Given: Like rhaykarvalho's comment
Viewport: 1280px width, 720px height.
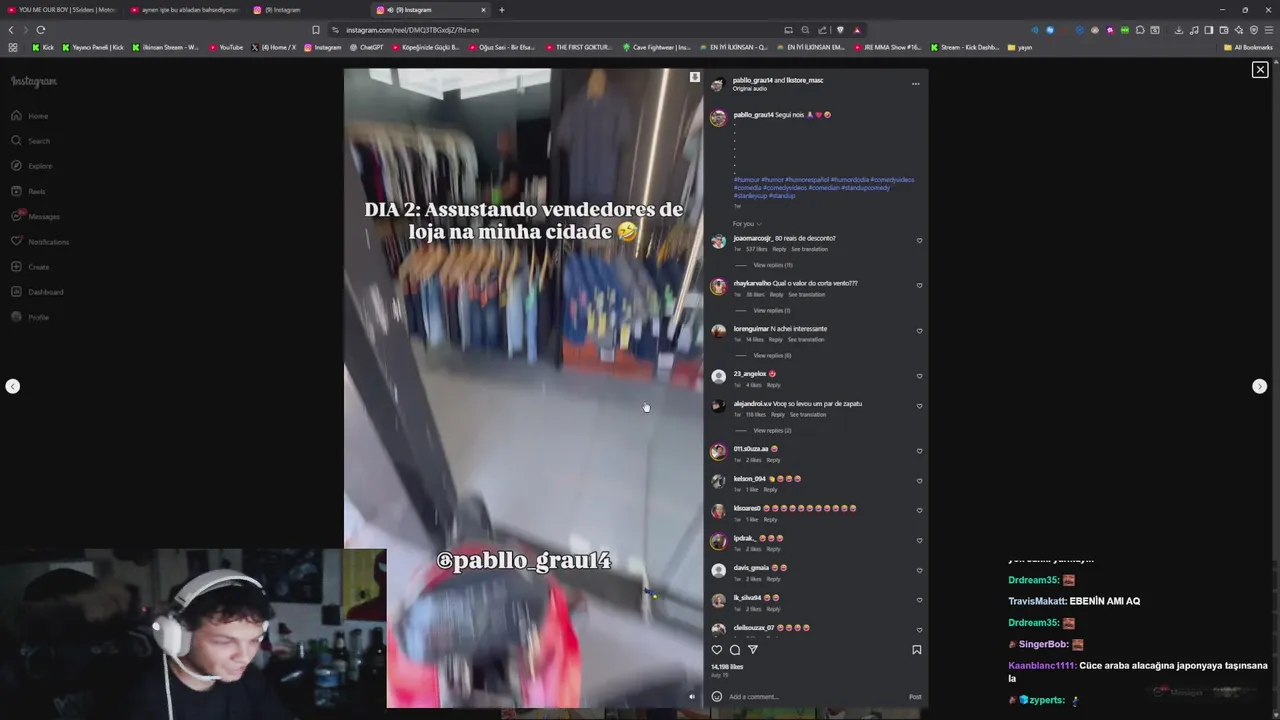Looking at the screenshot, I should (x=919, y=286).
